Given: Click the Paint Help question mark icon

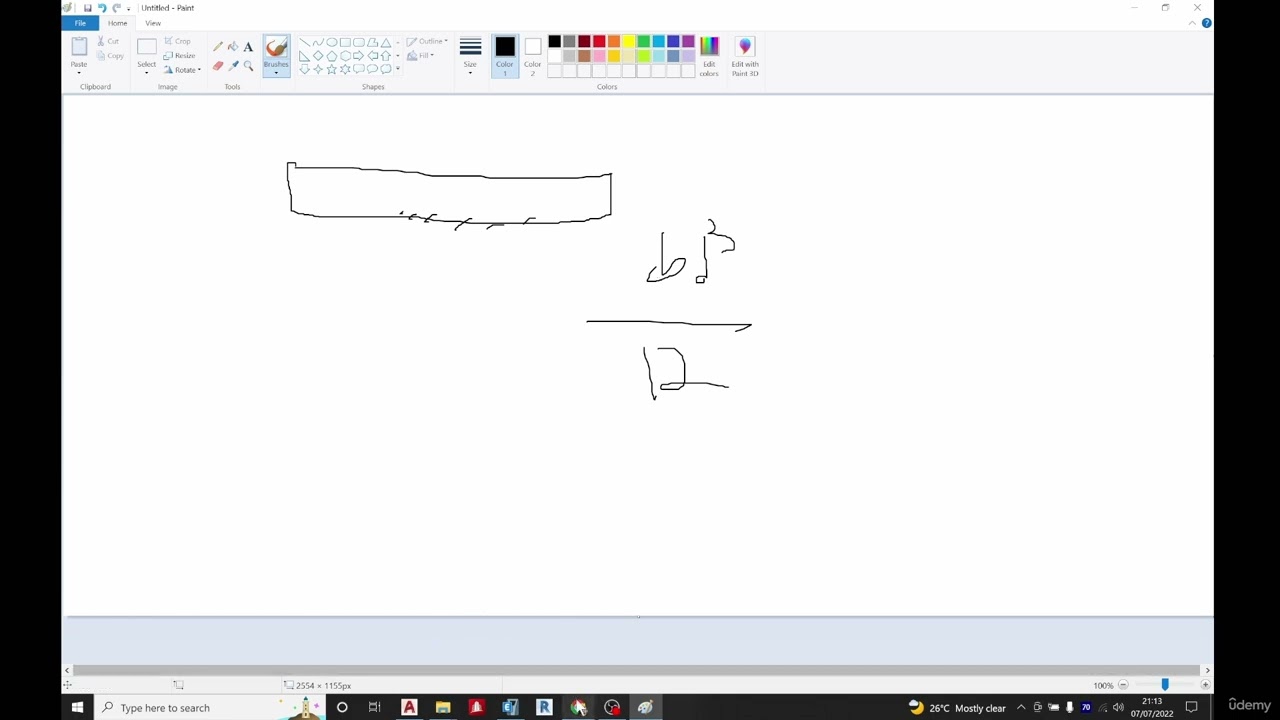Looking at the screenshot, I should [1206, 23].
